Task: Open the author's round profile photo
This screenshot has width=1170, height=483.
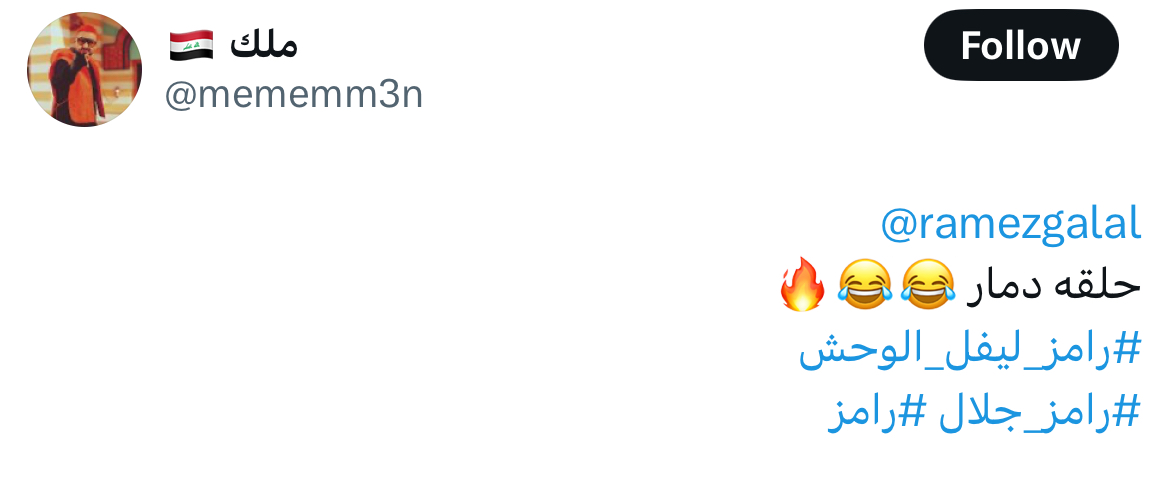Action: [x=84, y=70]
